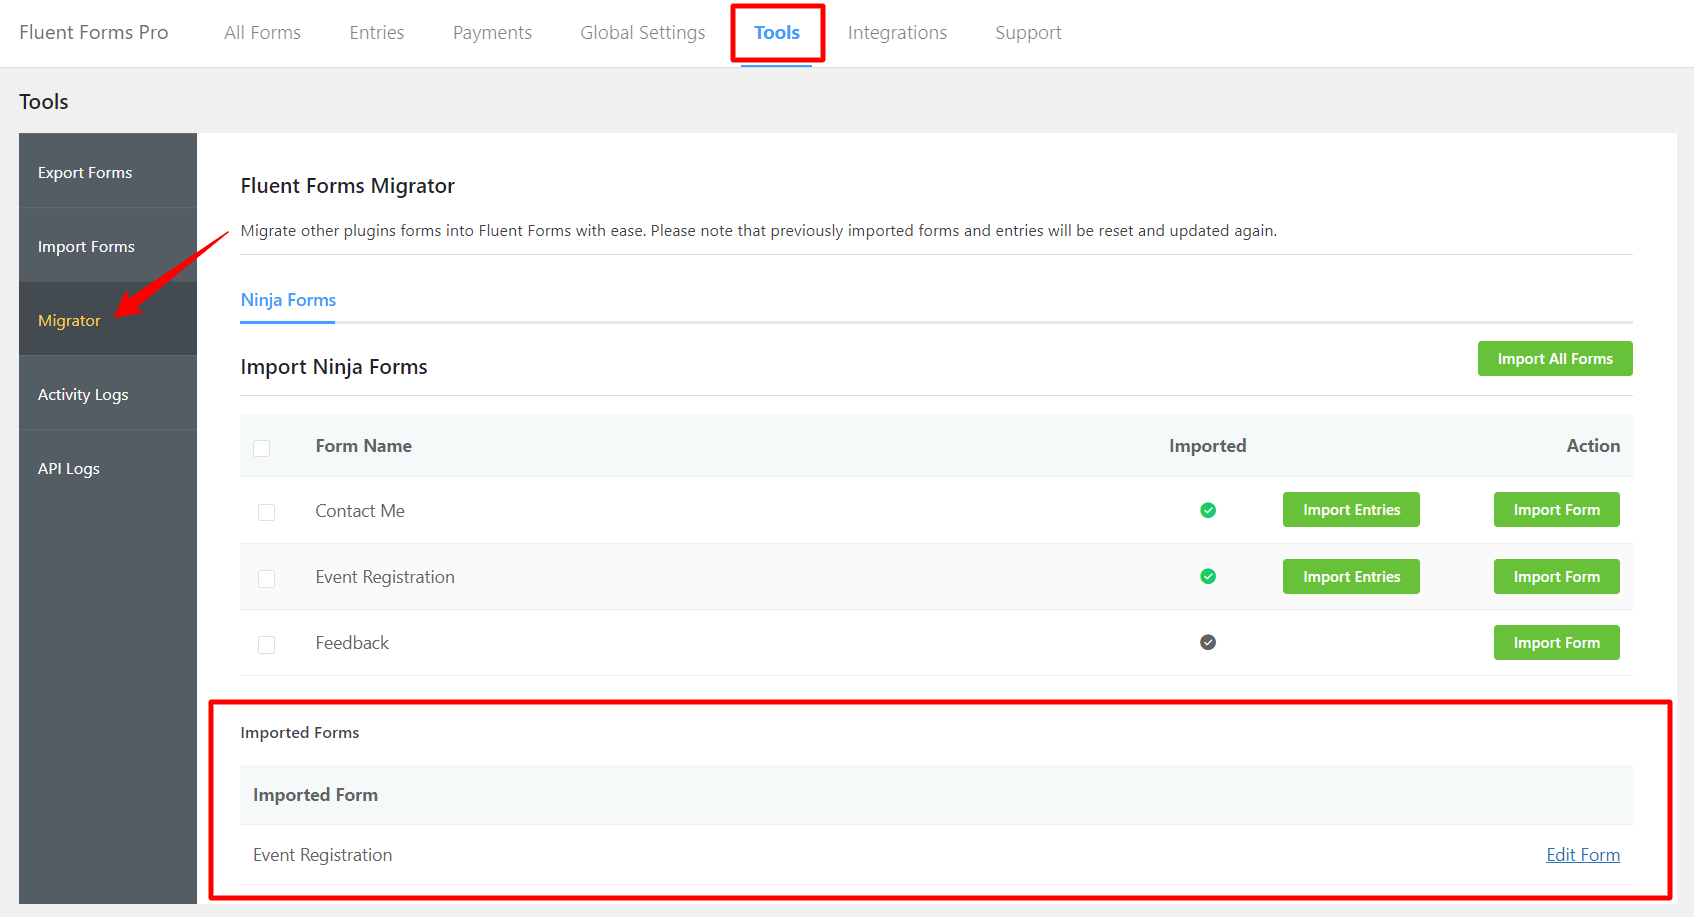Click the Fluent Forms Pro brand title
The image size is (1694, 917).
click(x=94, y=33)
